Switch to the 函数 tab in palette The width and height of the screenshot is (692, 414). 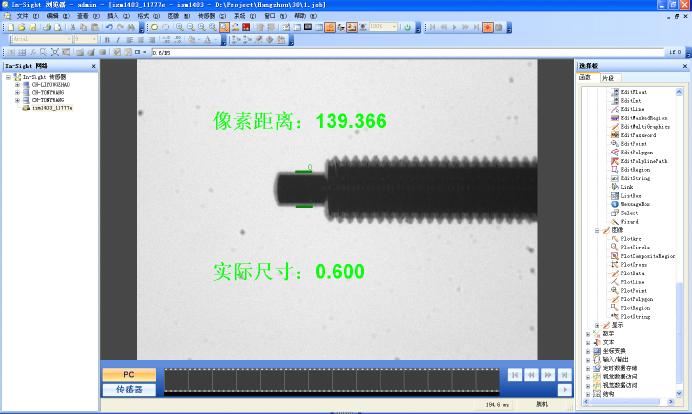[x=585, y=78]
